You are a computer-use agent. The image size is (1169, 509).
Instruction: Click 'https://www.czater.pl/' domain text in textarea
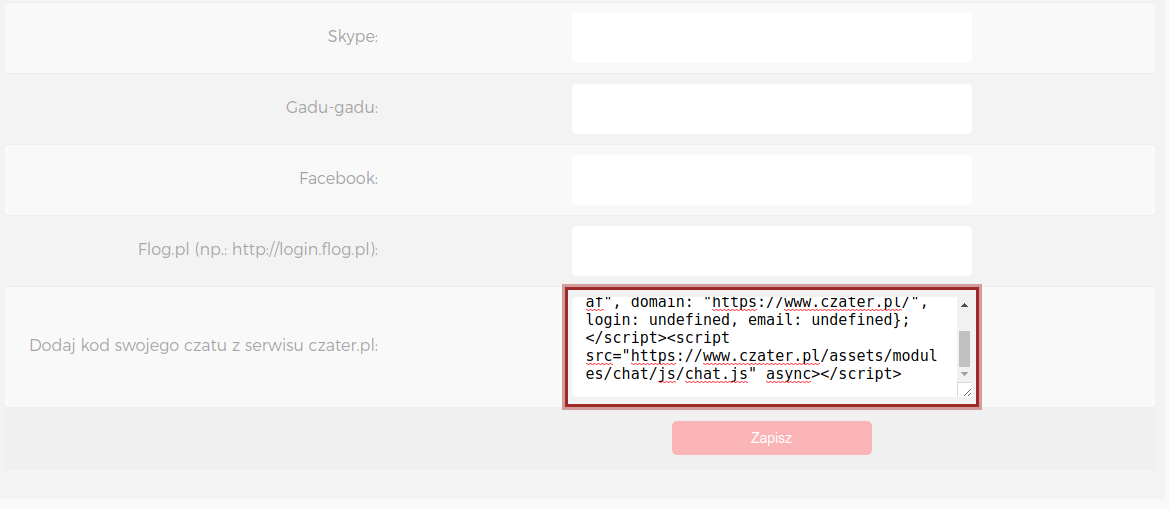(x=815, y=303)
